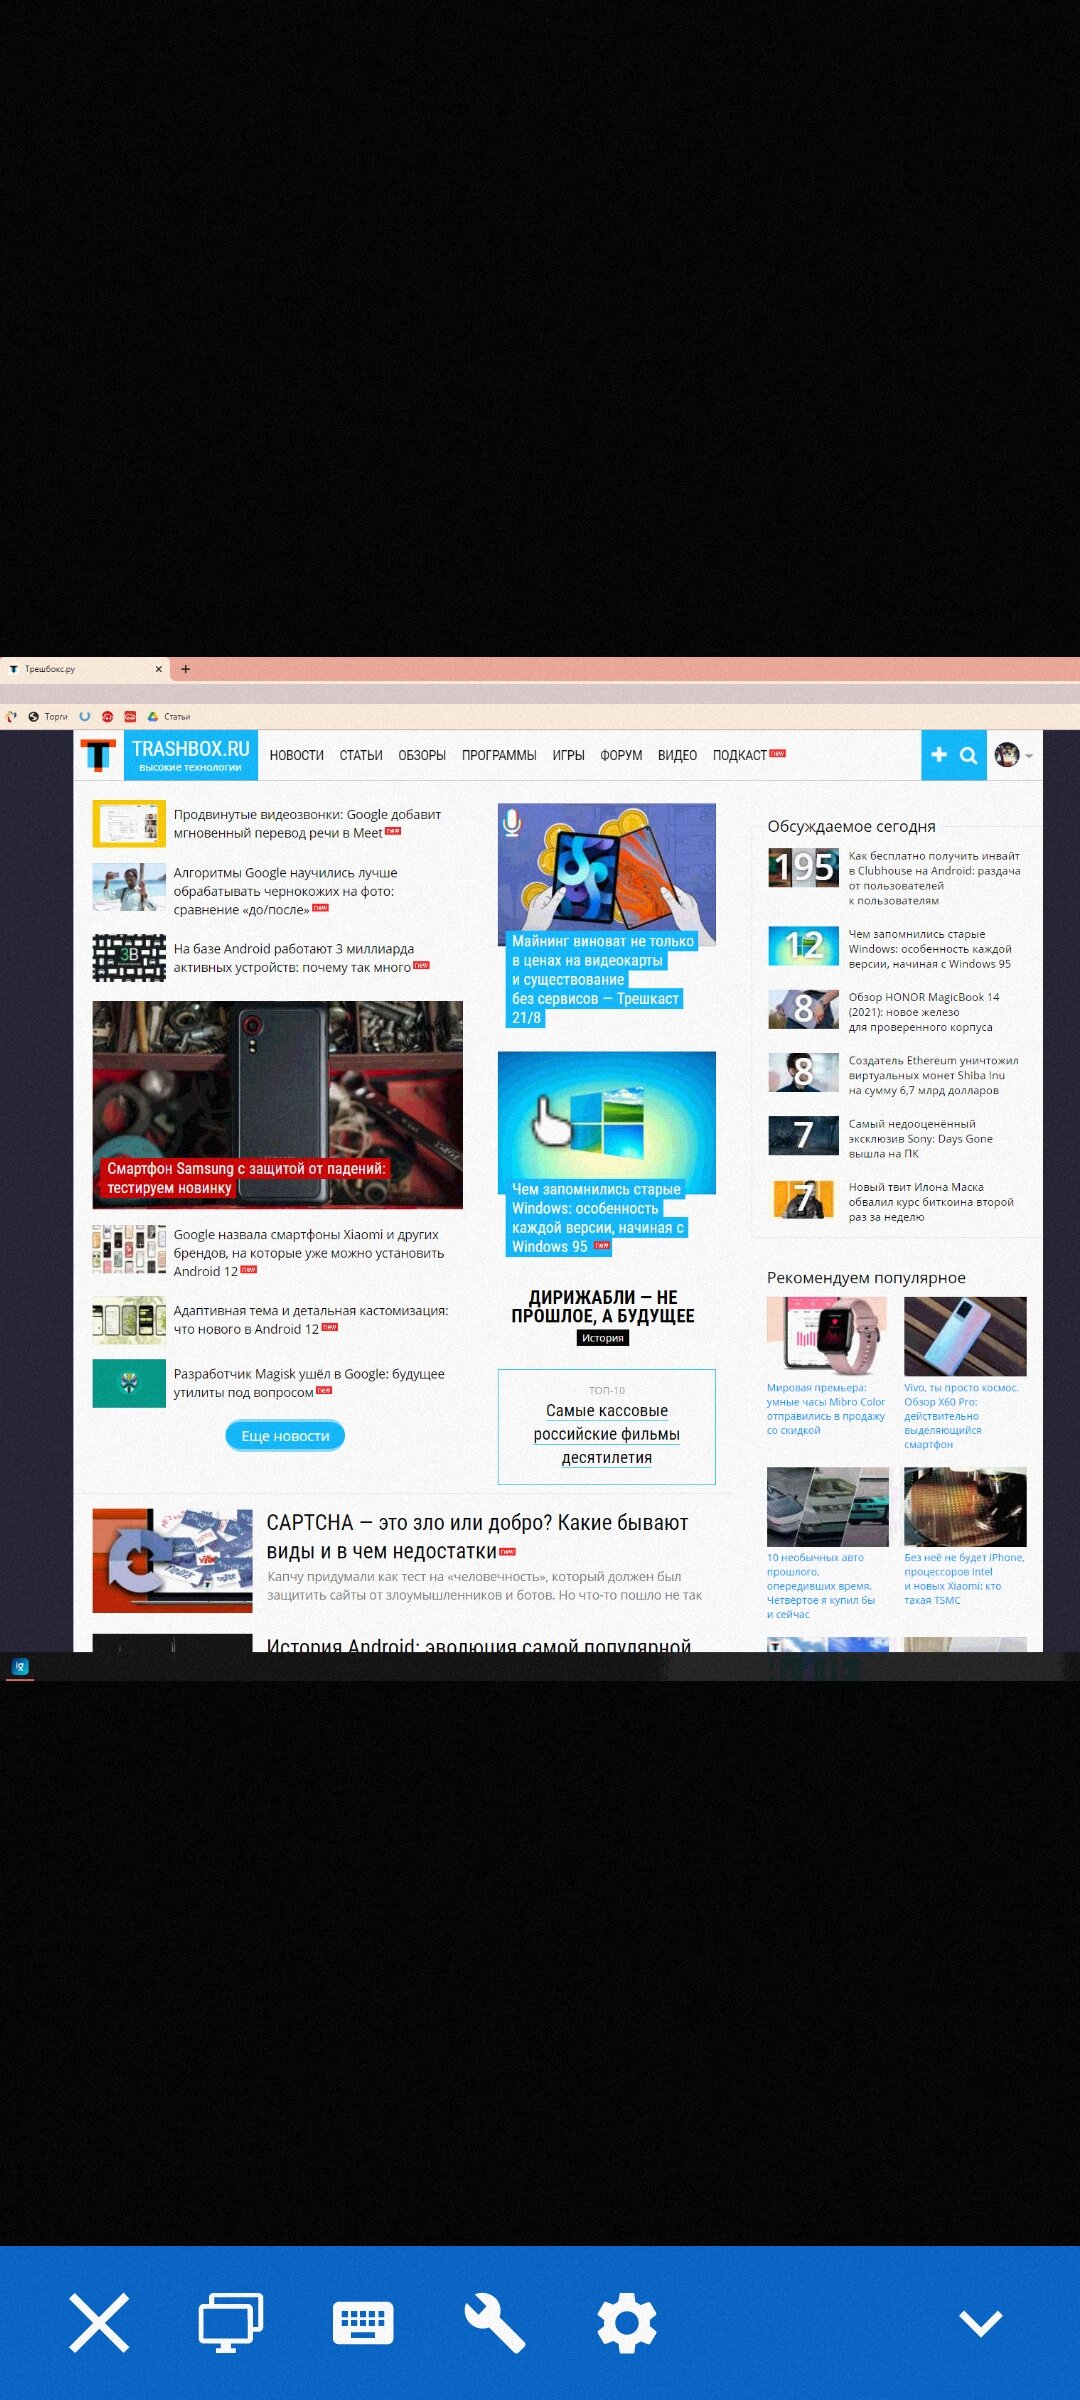Open Elon Musk bitcoin tweet discussion
Viewport: 1080px width, 2400px height.
[892, 1200]
